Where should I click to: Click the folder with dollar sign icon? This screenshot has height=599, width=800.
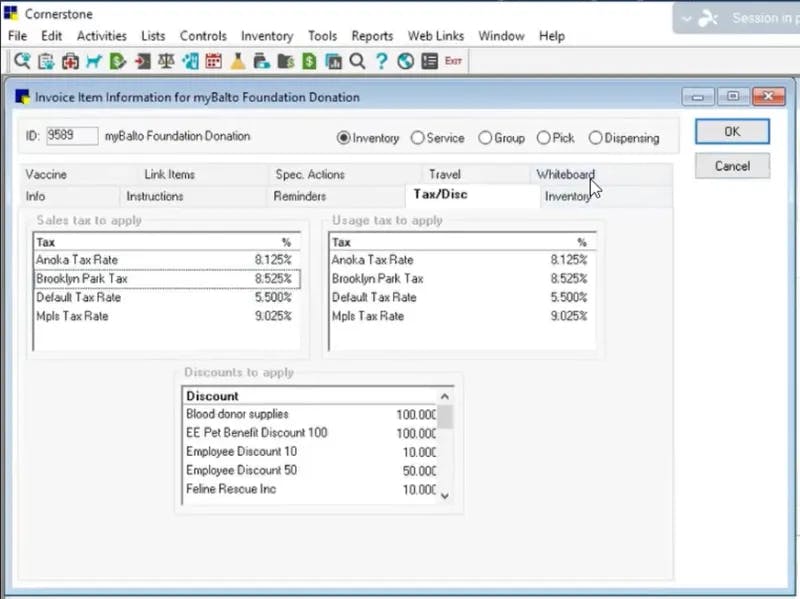click(x=285, y=61)
